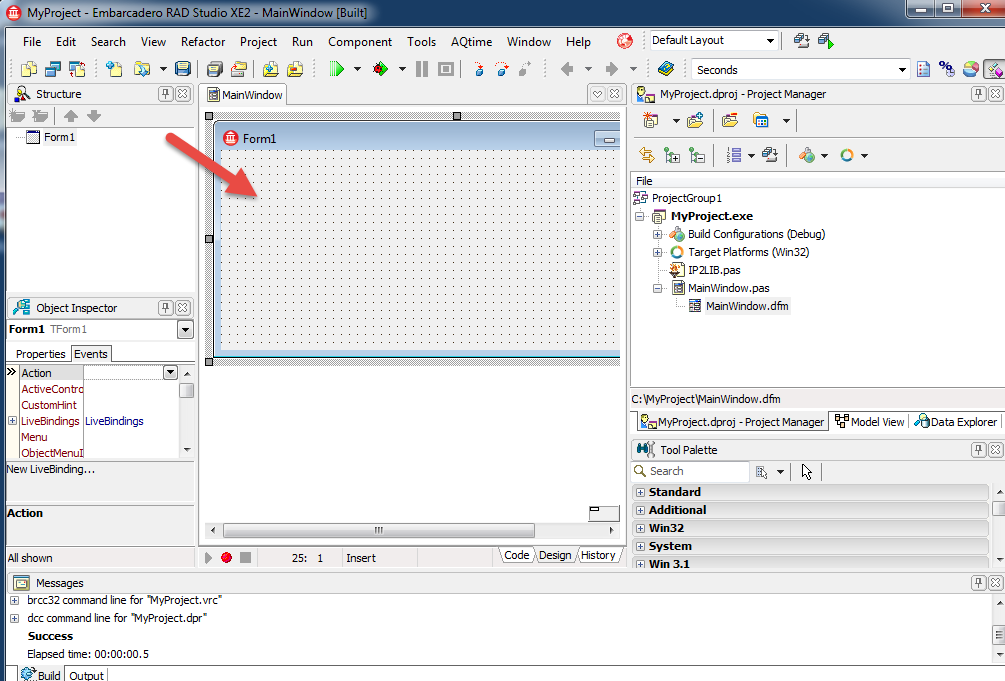
Task: Select IP2LIB.pas in project tree
Action: pos(713,270)
